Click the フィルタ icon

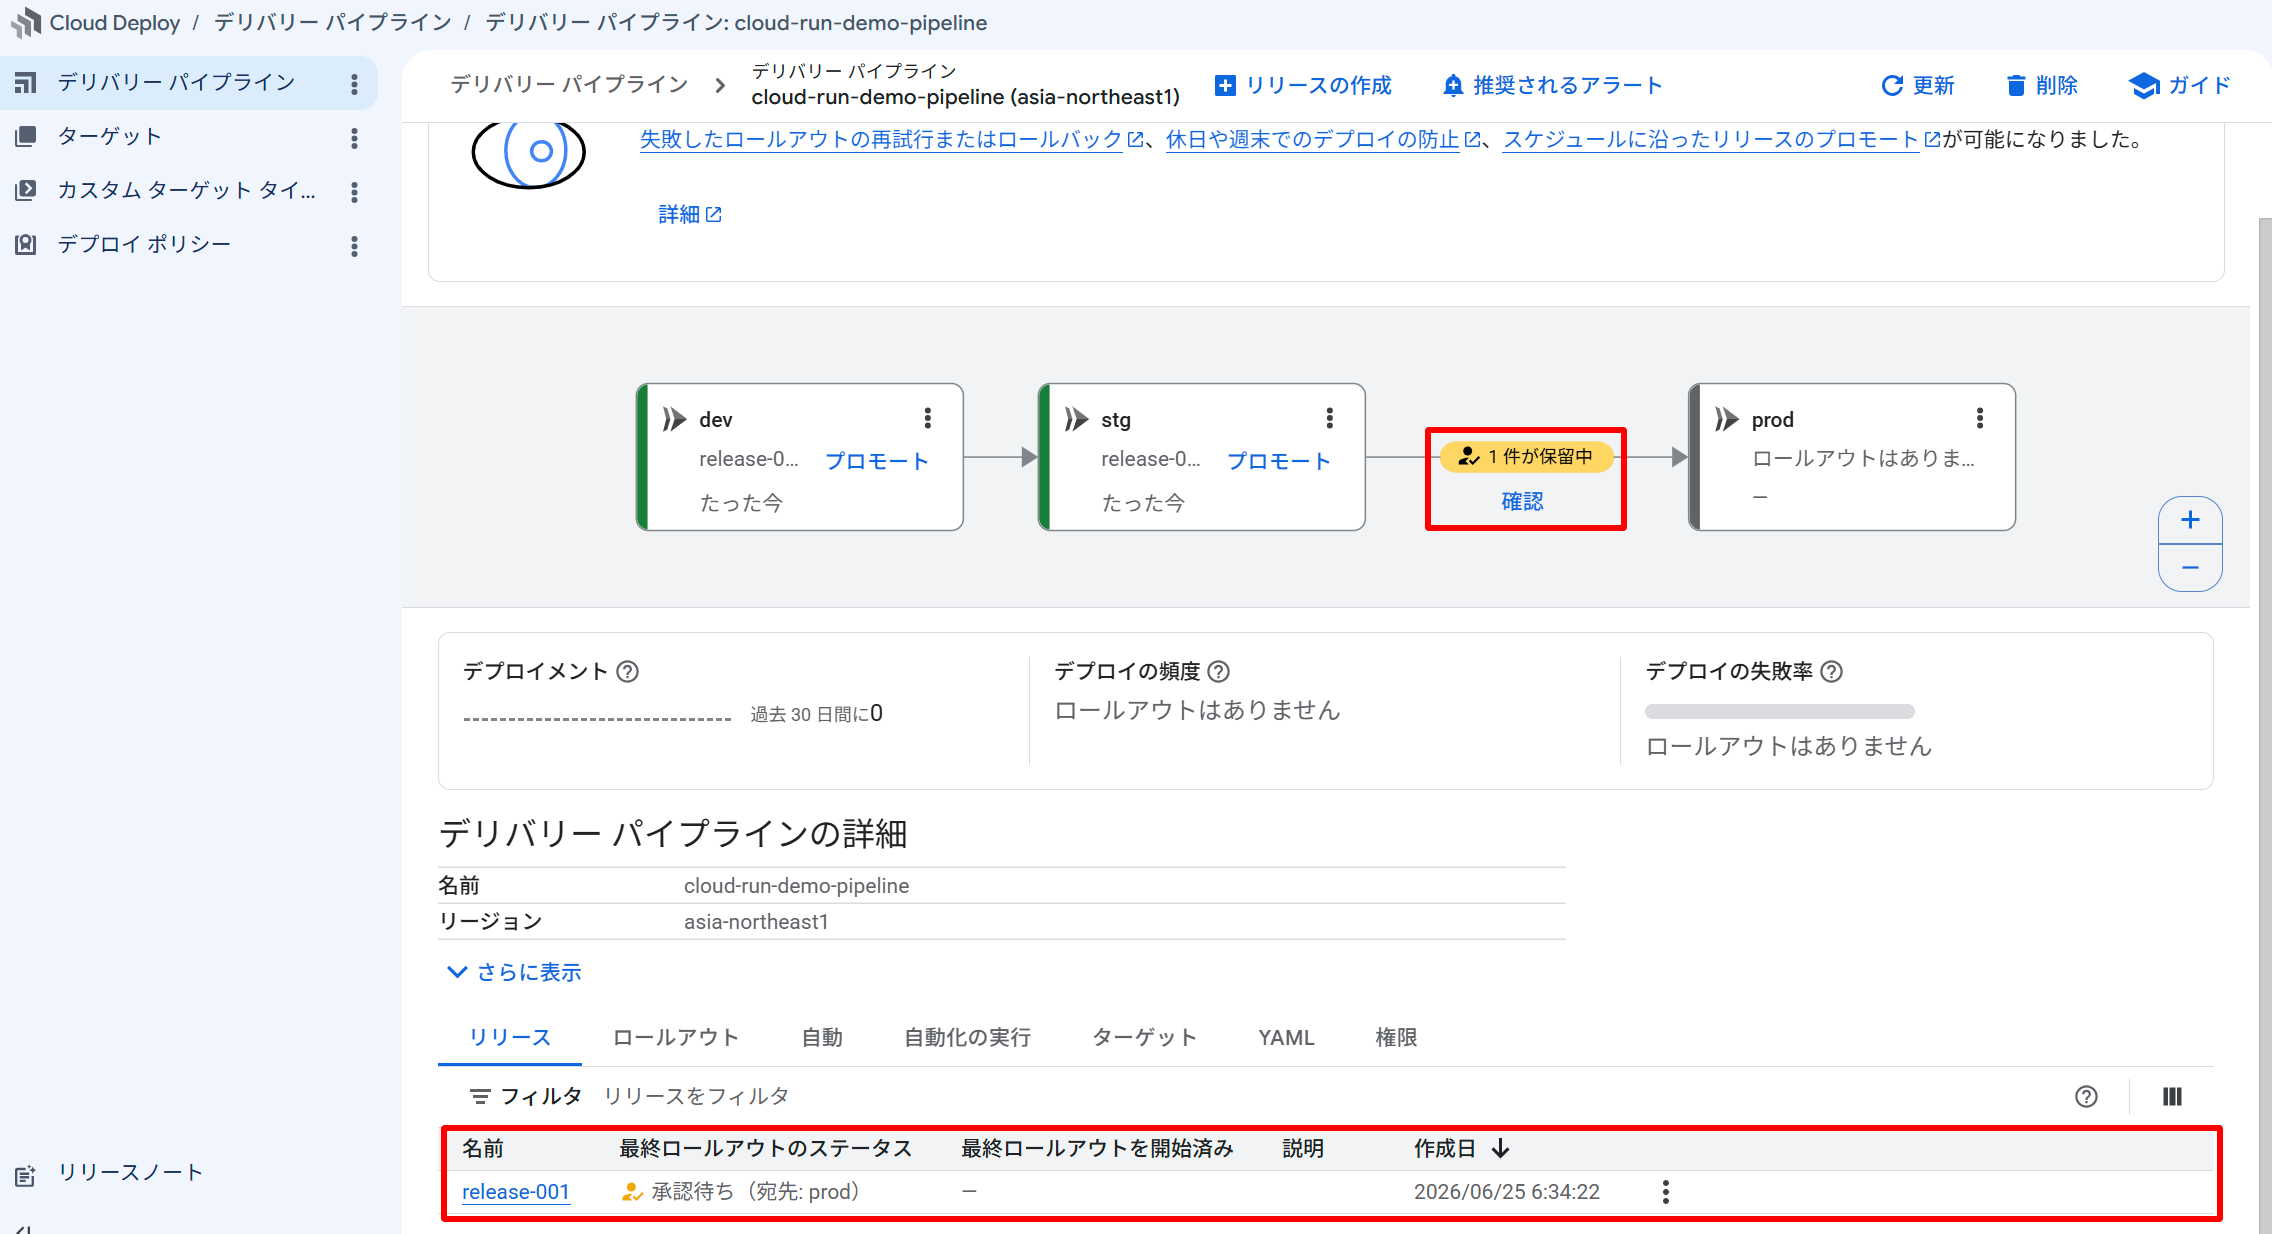pyautogui.click(x=480, y=1097)
